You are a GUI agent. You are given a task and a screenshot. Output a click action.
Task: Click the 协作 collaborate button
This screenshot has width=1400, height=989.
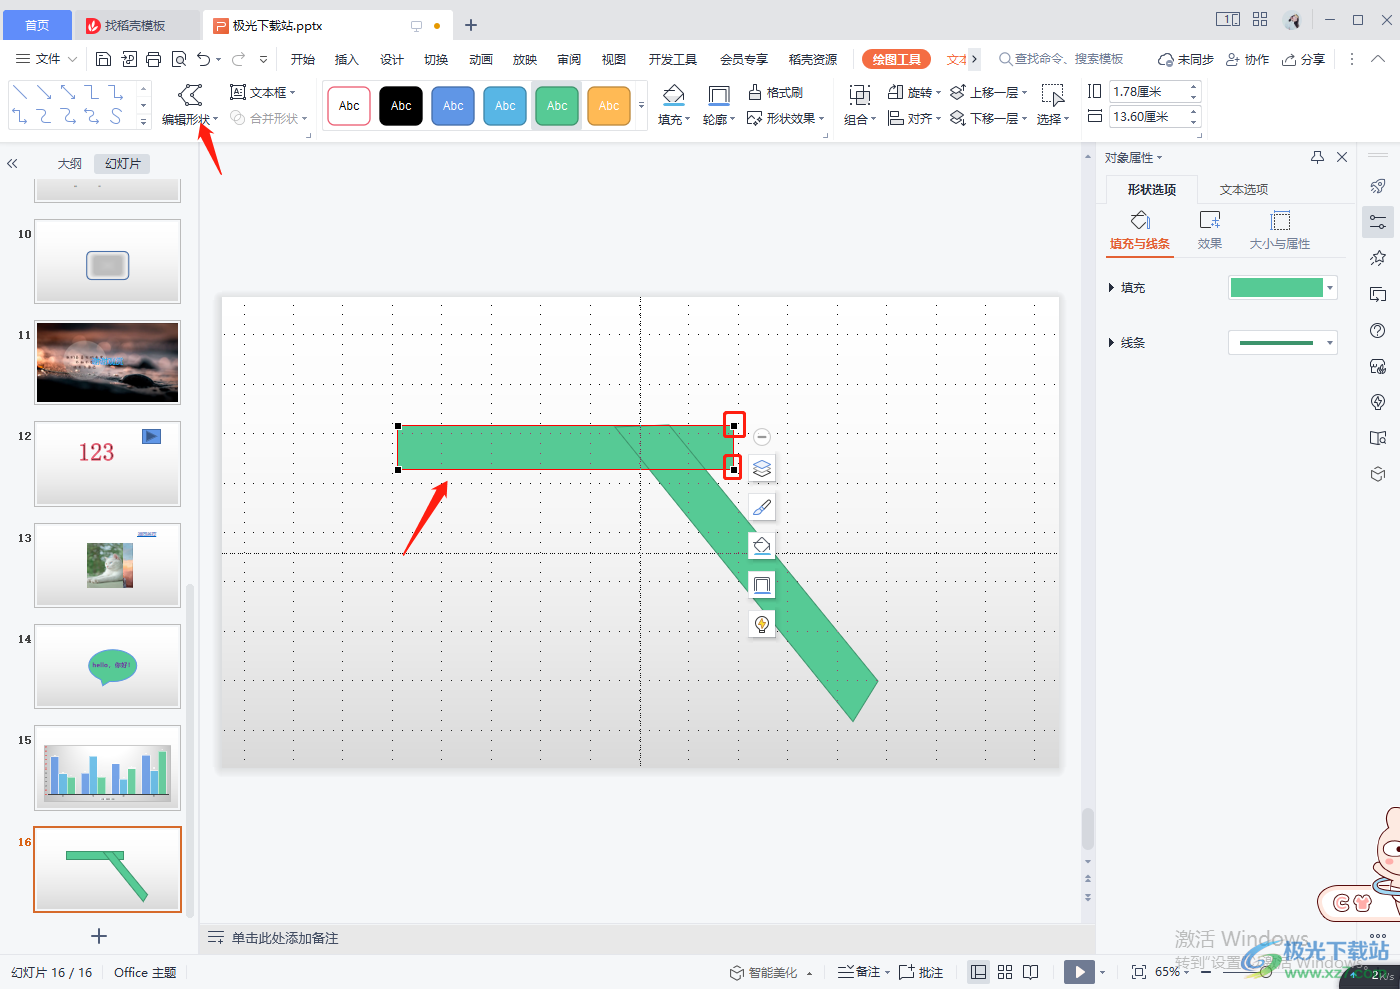click(x=1248, y=59)
